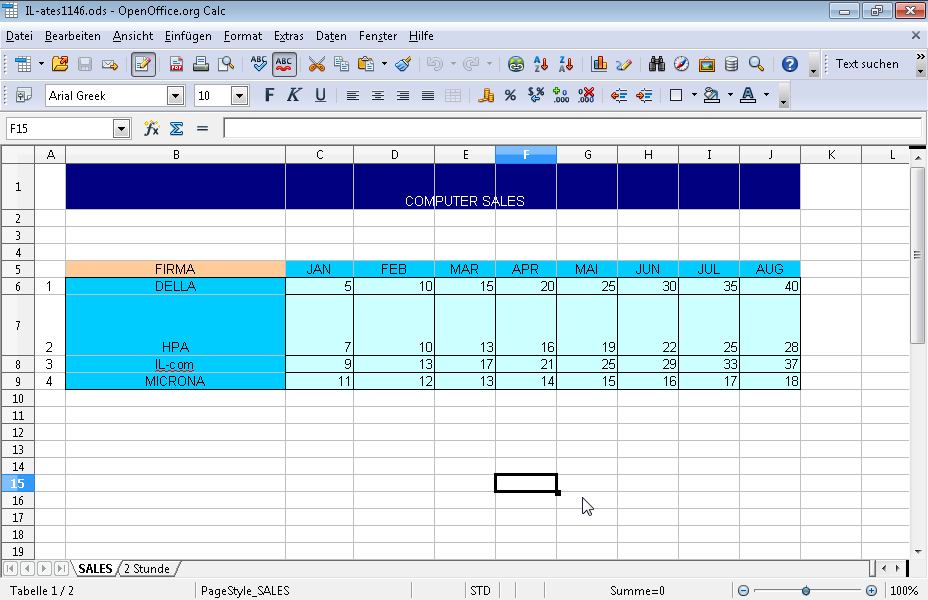928x600 pixels.
Task: Zoom out with the minus button
Action: (x=743, y=591)
